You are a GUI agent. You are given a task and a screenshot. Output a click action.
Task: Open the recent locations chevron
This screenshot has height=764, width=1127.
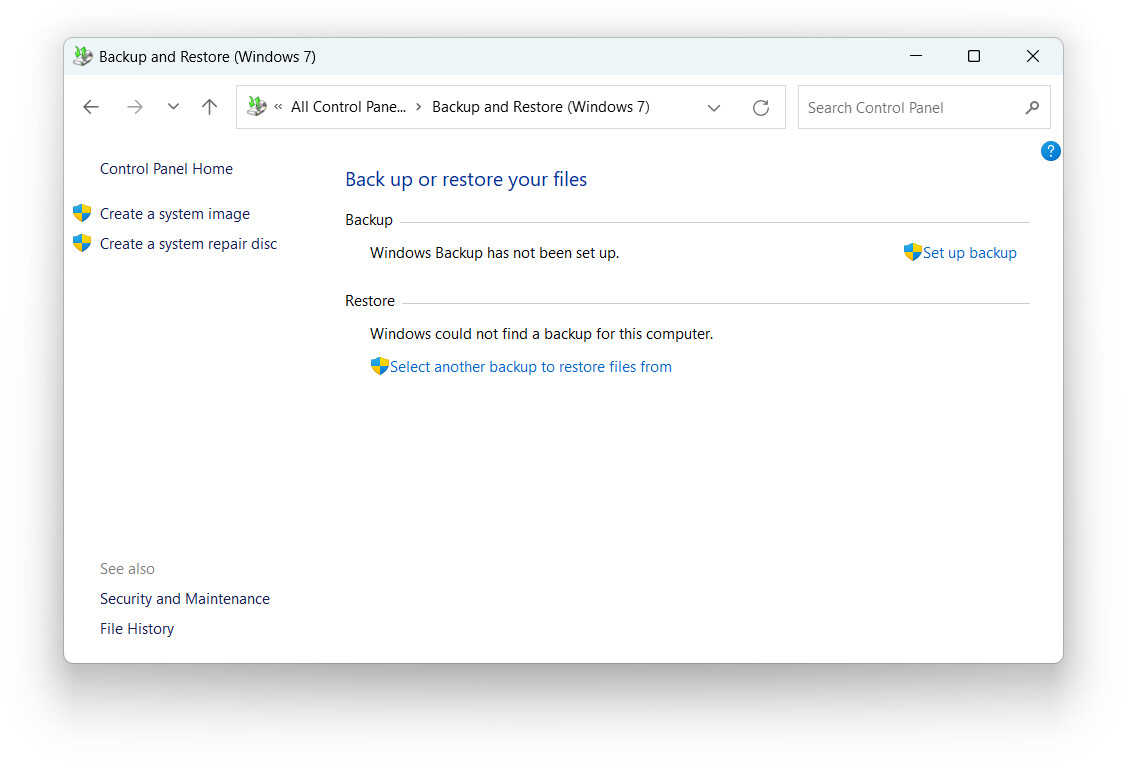(173, 106)
